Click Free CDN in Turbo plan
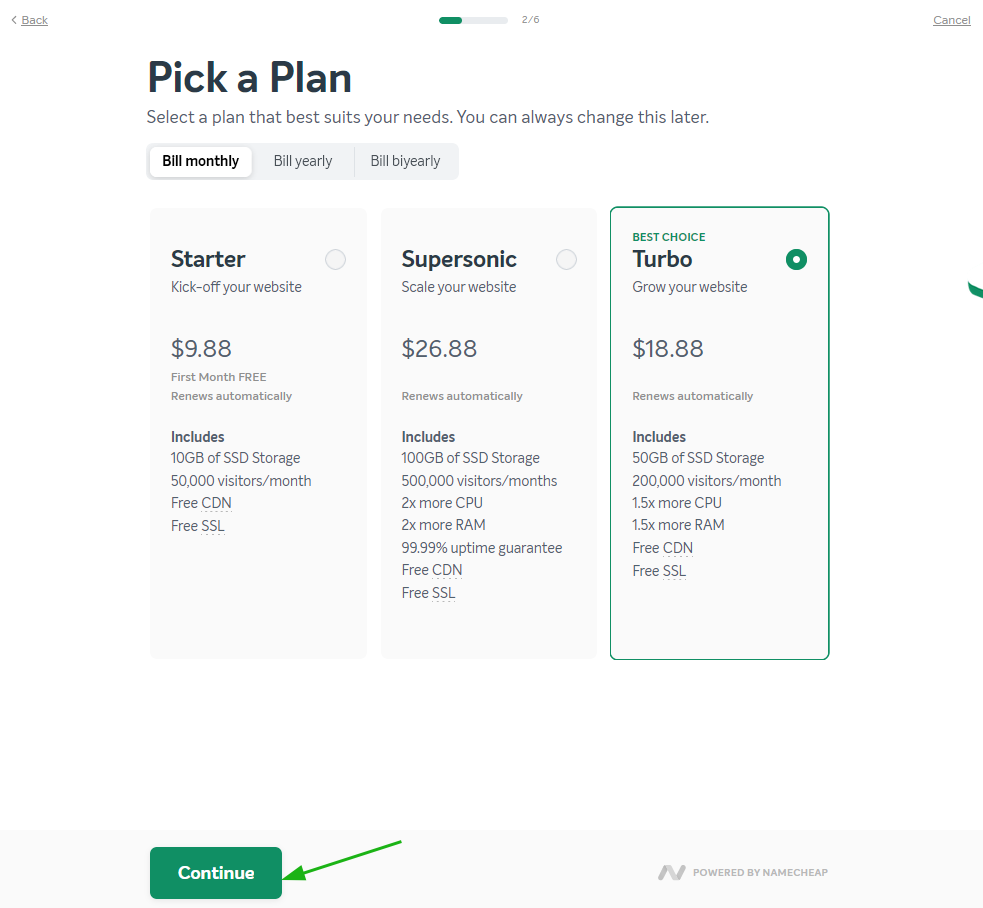The height and width of the screenshot is (908, 983). (663, 548)
